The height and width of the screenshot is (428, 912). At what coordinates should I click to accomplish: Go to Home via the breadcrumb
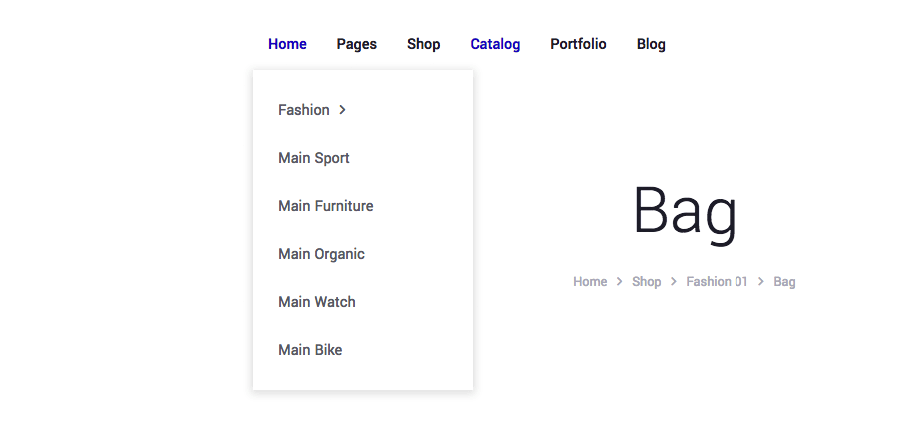590,282
